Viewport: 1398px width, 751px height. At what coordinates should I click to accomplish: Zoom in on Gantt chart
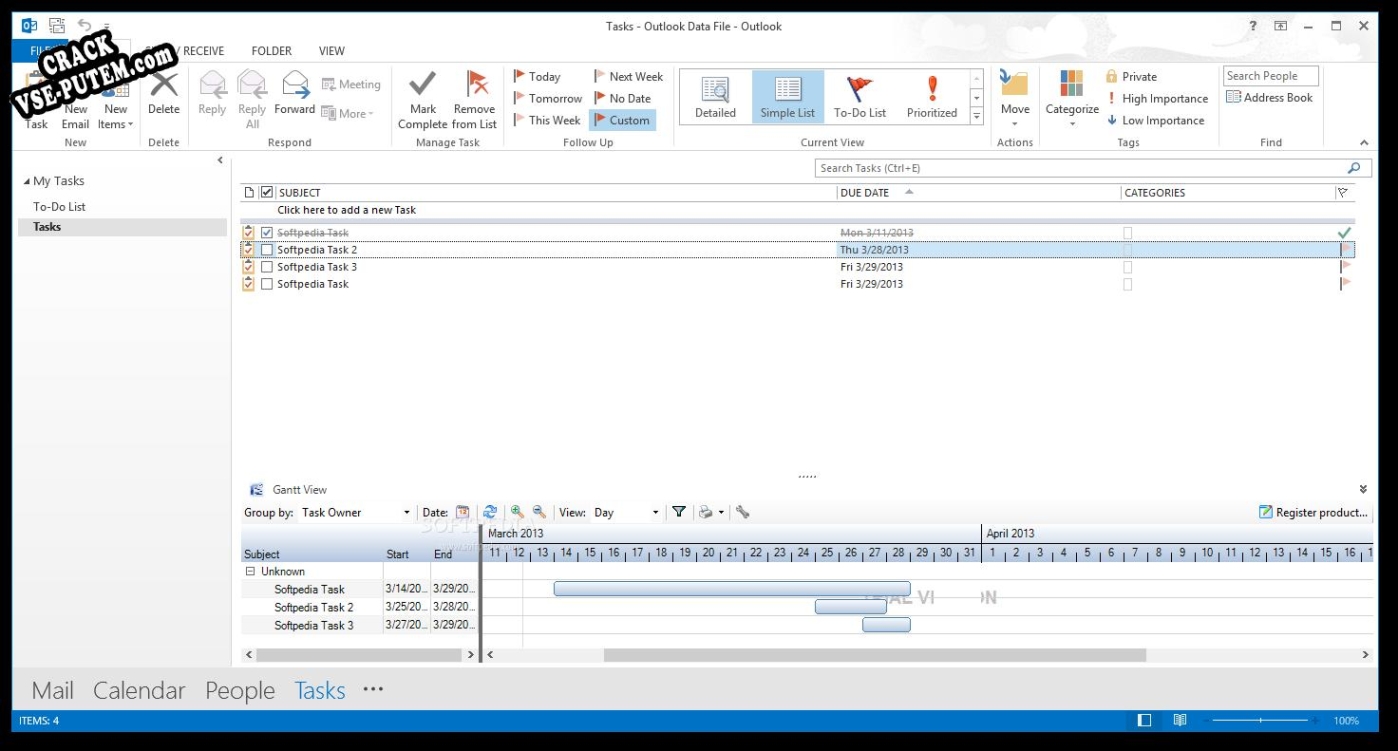(517, 512)
